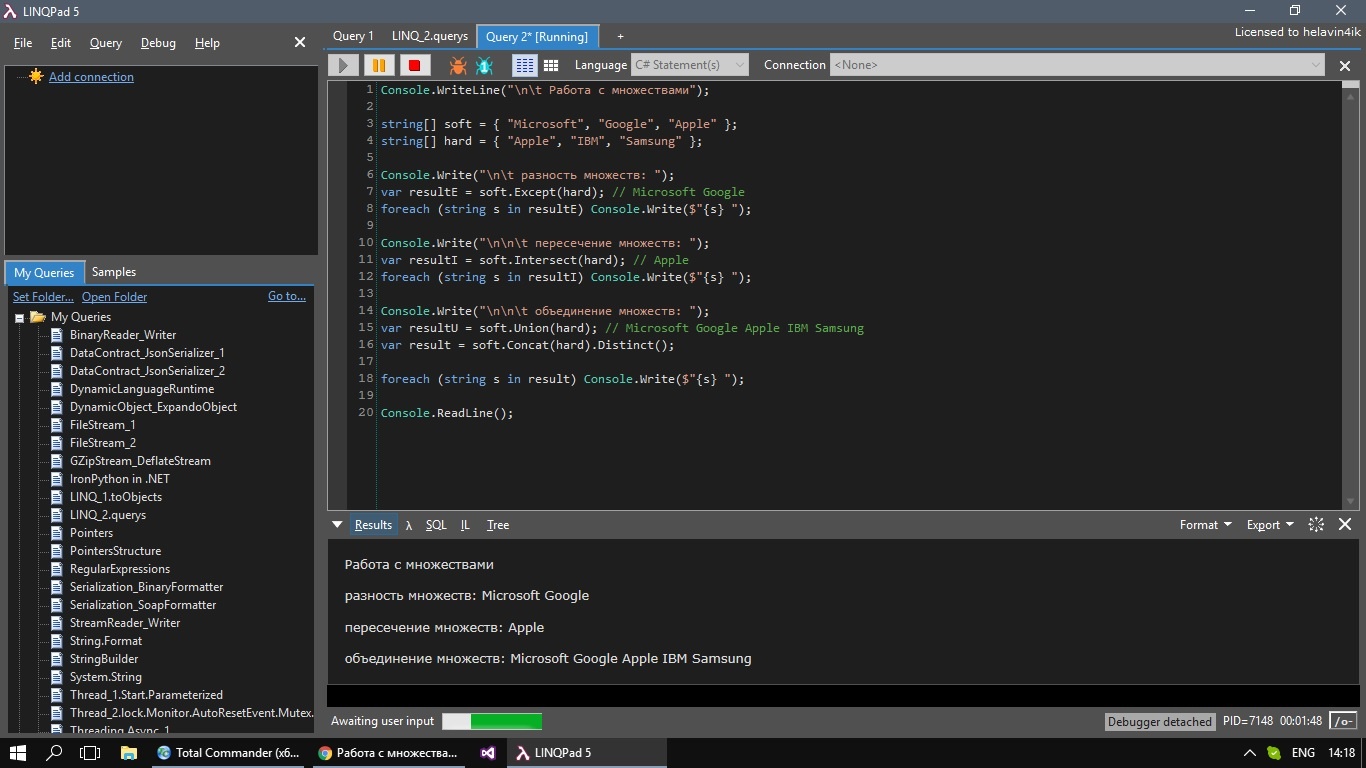This screenshot has width=1366, height=768.
Task: Click the orange bug debug icon
Action: pos(458,65)
